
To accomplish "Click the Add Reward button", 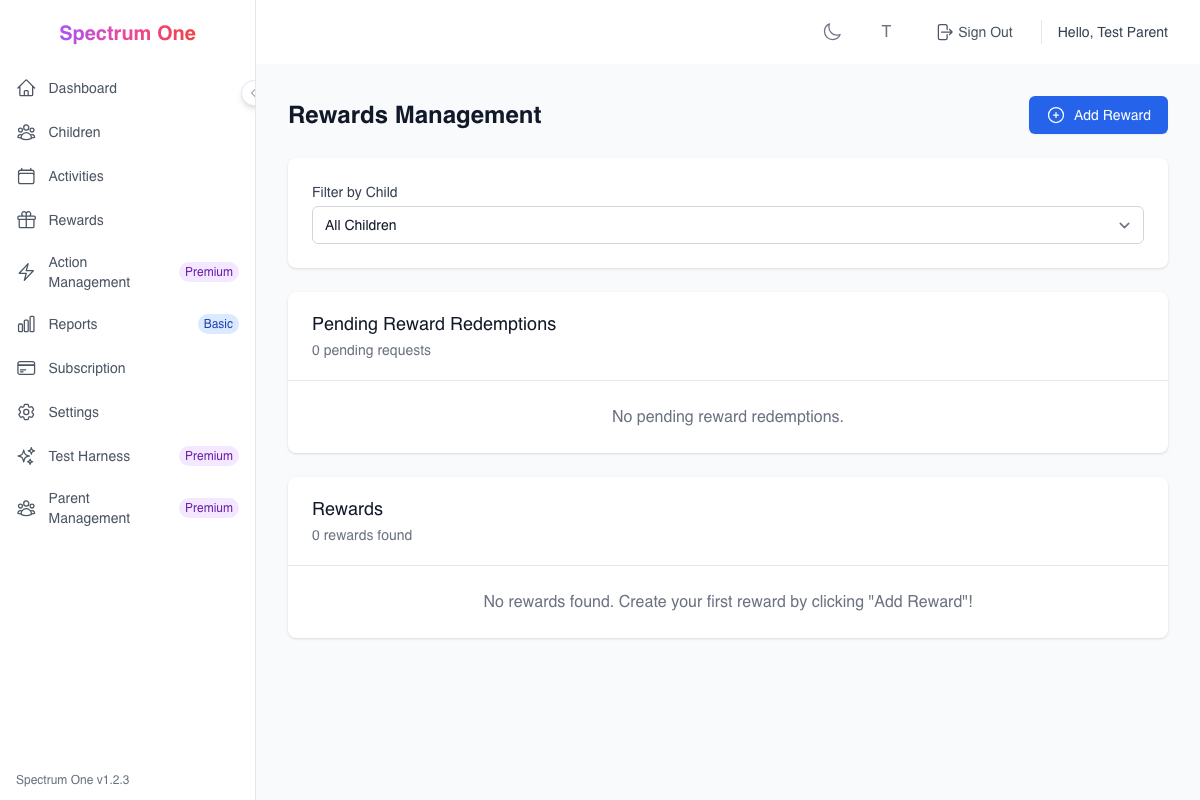I will coord(1098,115).
